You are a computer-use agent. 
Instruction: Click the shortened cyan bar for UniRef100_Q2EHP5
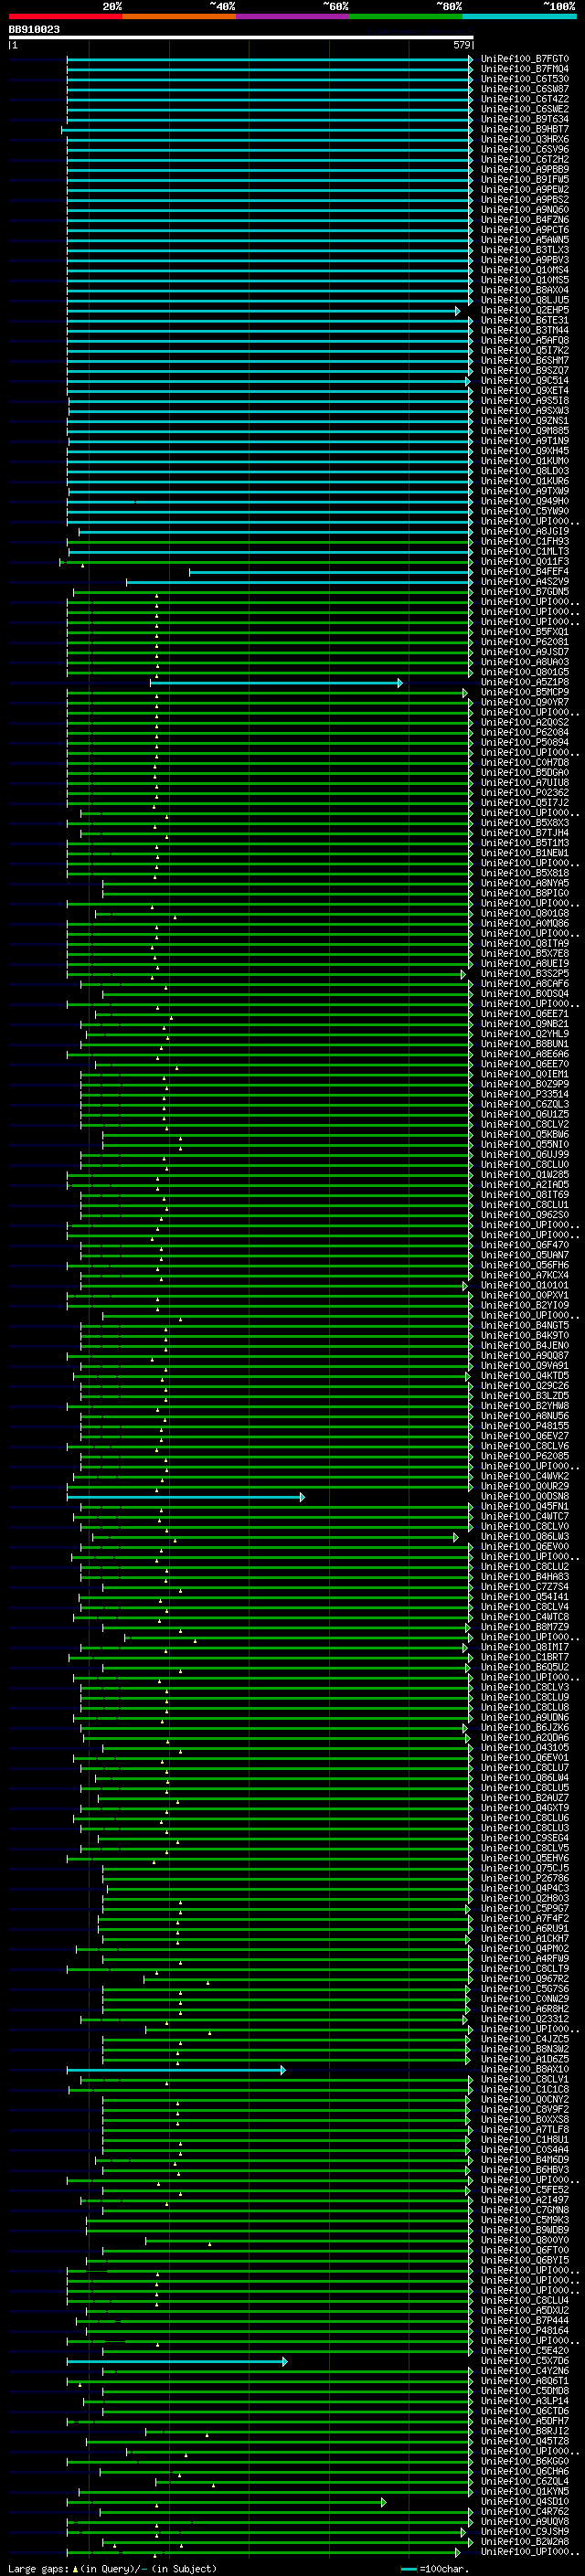(x=264, y=311)
